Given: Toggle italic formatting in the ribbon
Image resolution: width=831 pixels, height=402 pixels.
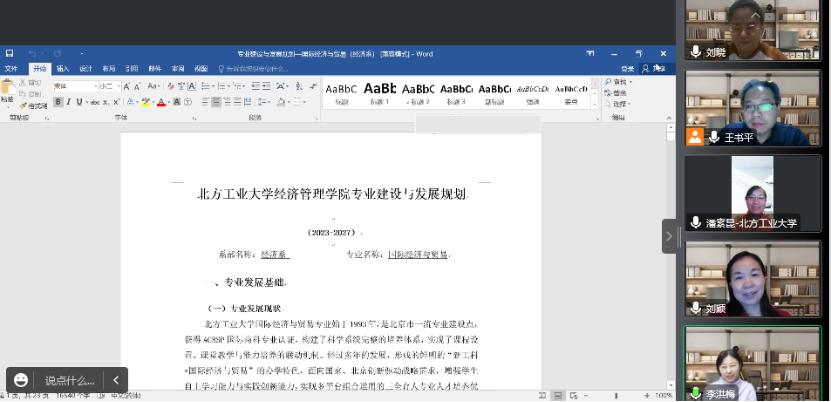Looking at the screenshot, I should (66, 102).
